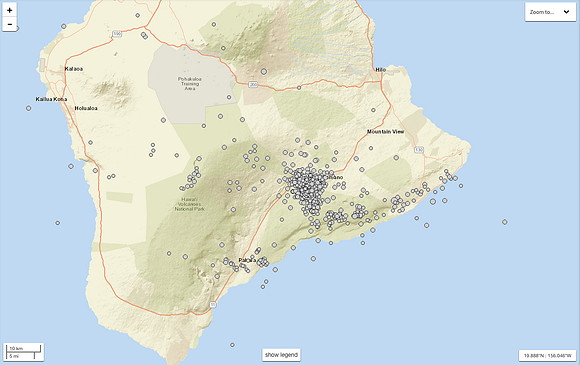Click the 'Holualoa' town label
Image resolution: width=580 pixels, height=365 pixels.
[x=86, y=108]
